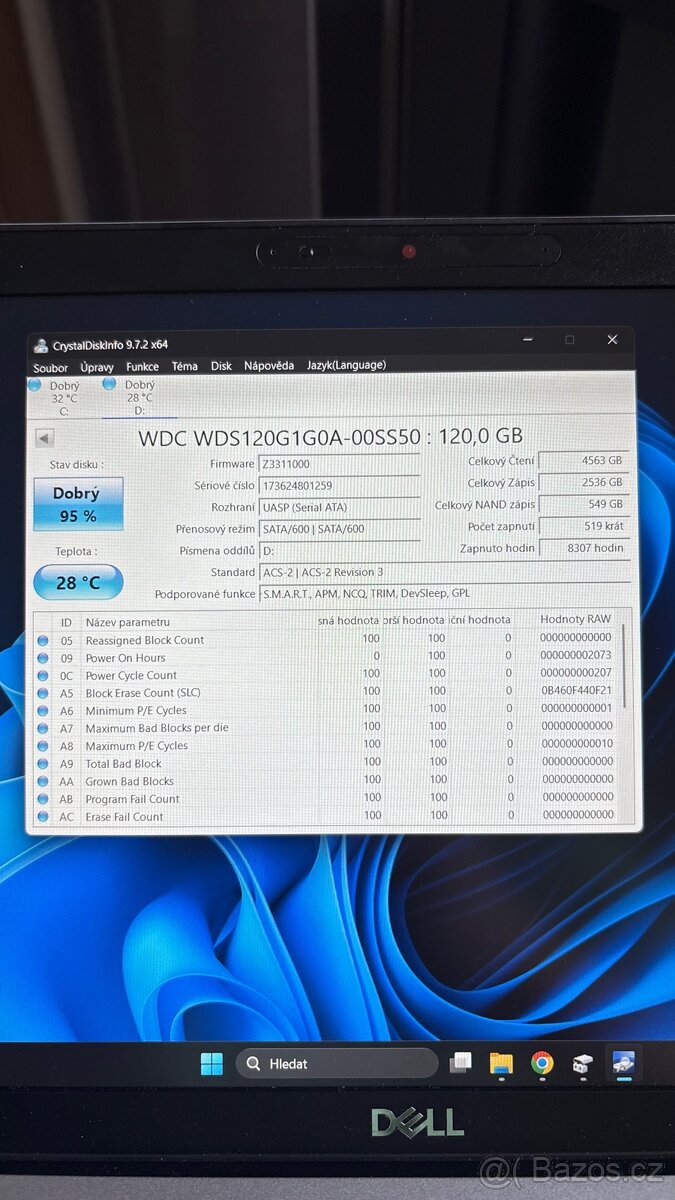Click the status dot of Power On Hours
This screenshot has height=1200, width=675.
[x=43, y=658]
